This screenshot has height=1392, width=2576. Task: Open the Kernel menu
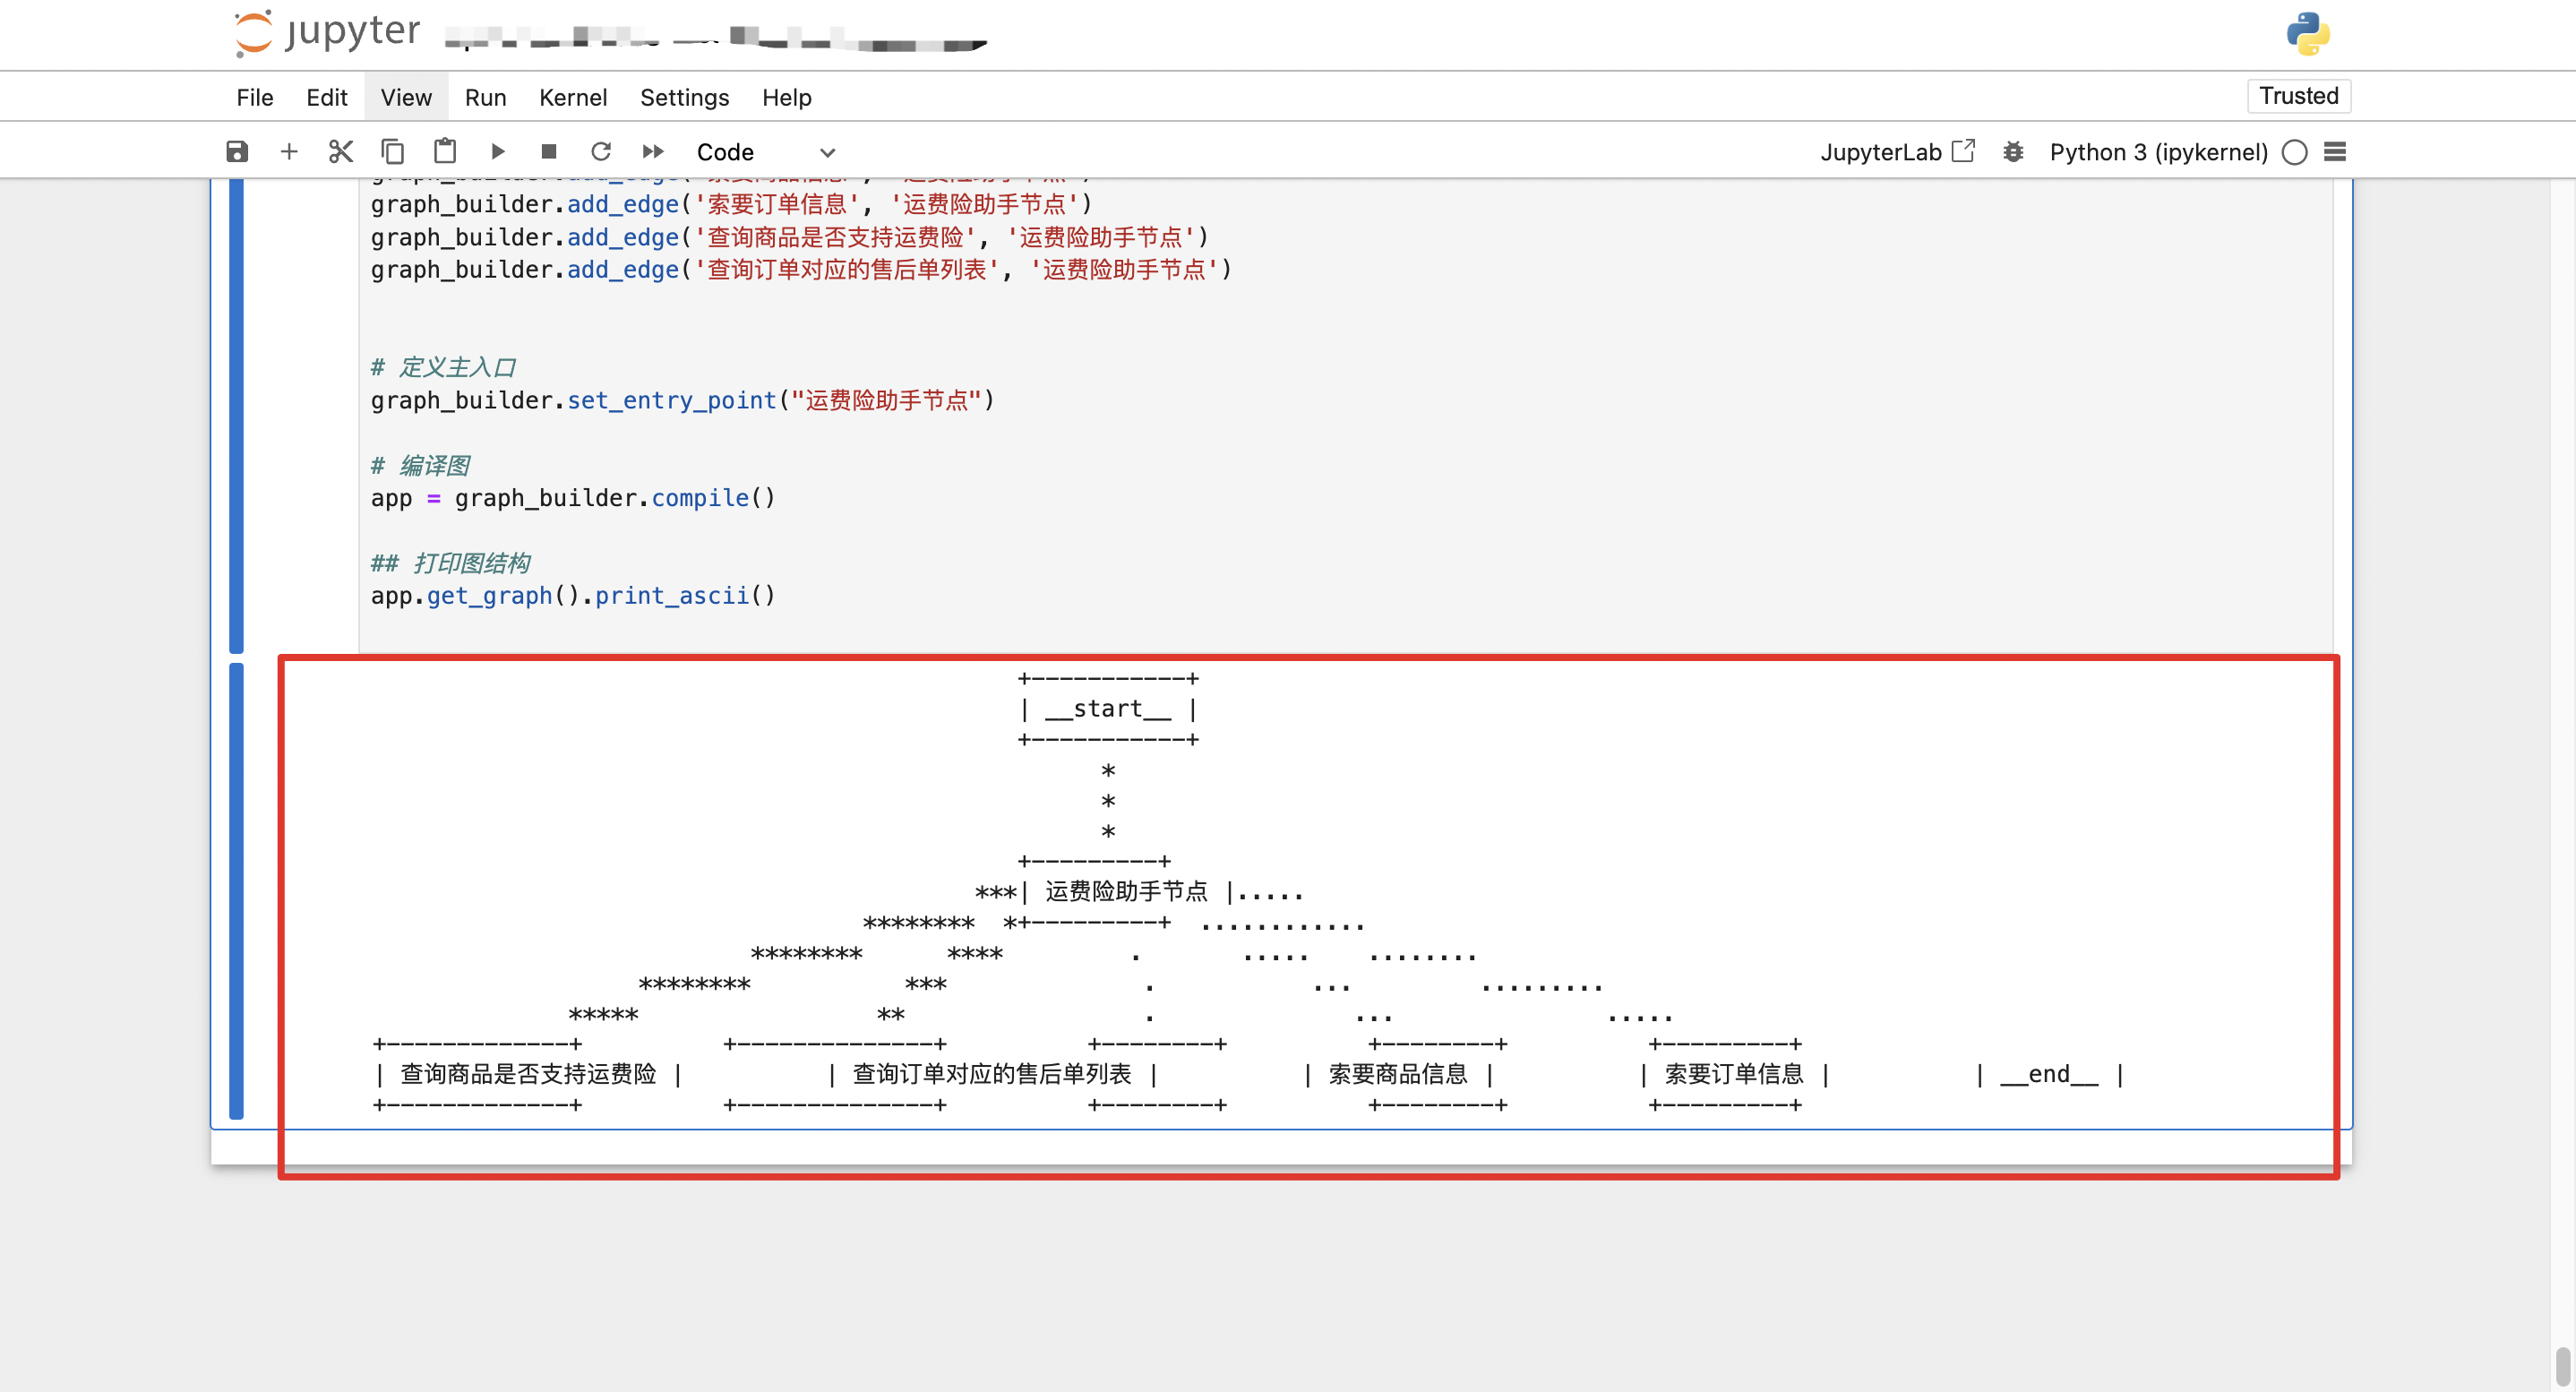573,98
